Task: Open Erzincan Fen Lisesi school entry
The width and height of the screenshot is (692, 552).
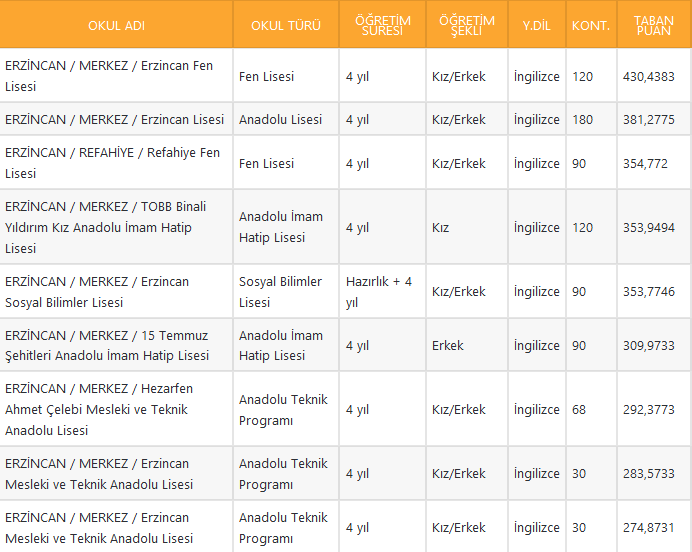Action: click(109, 76)
